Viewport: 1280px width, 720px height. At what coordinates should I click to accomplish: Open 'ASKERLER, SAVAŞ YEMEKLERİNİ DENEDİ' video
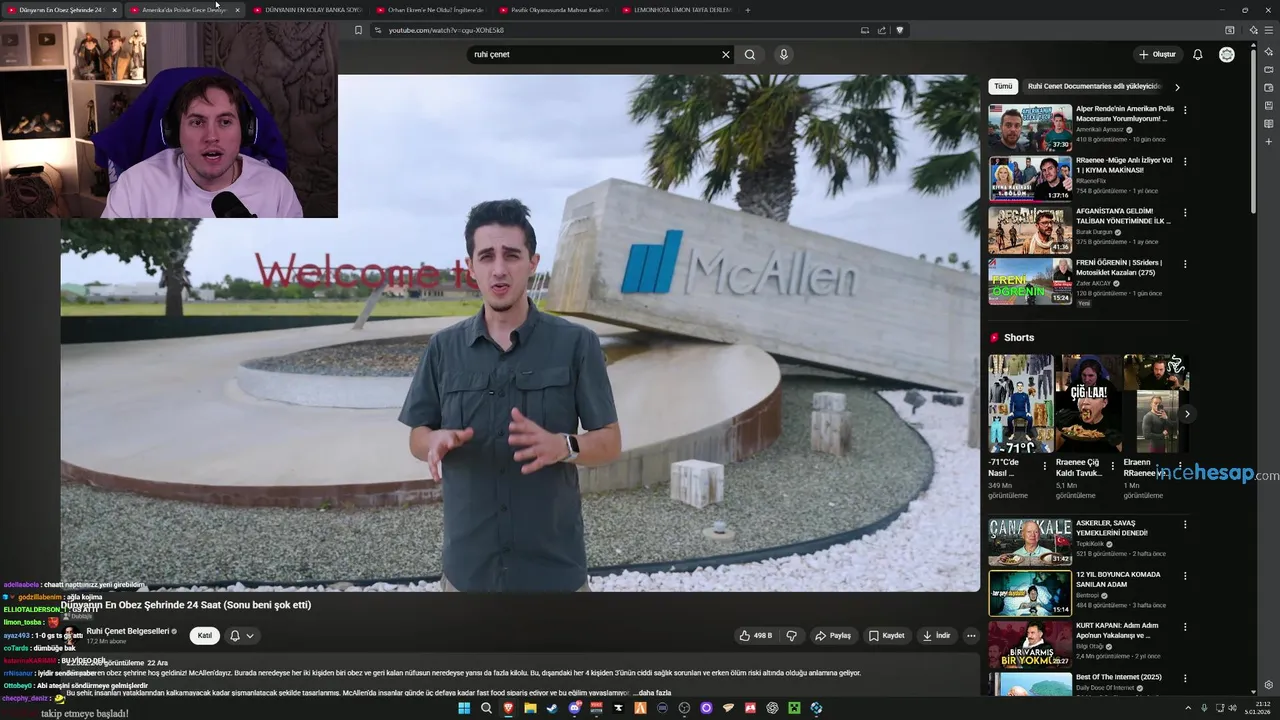[1030, 542]
